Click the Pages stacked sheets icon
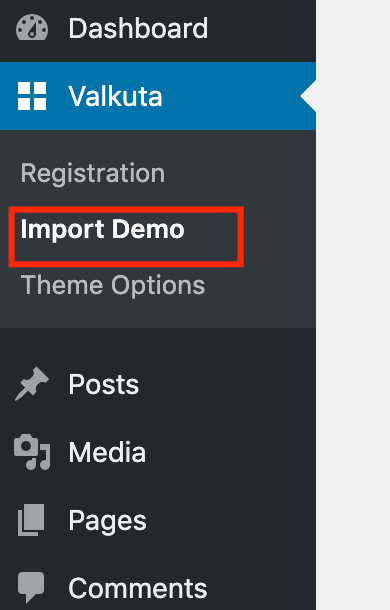The width and height of the screenshot is (390, 610). (x=31, y=520)
